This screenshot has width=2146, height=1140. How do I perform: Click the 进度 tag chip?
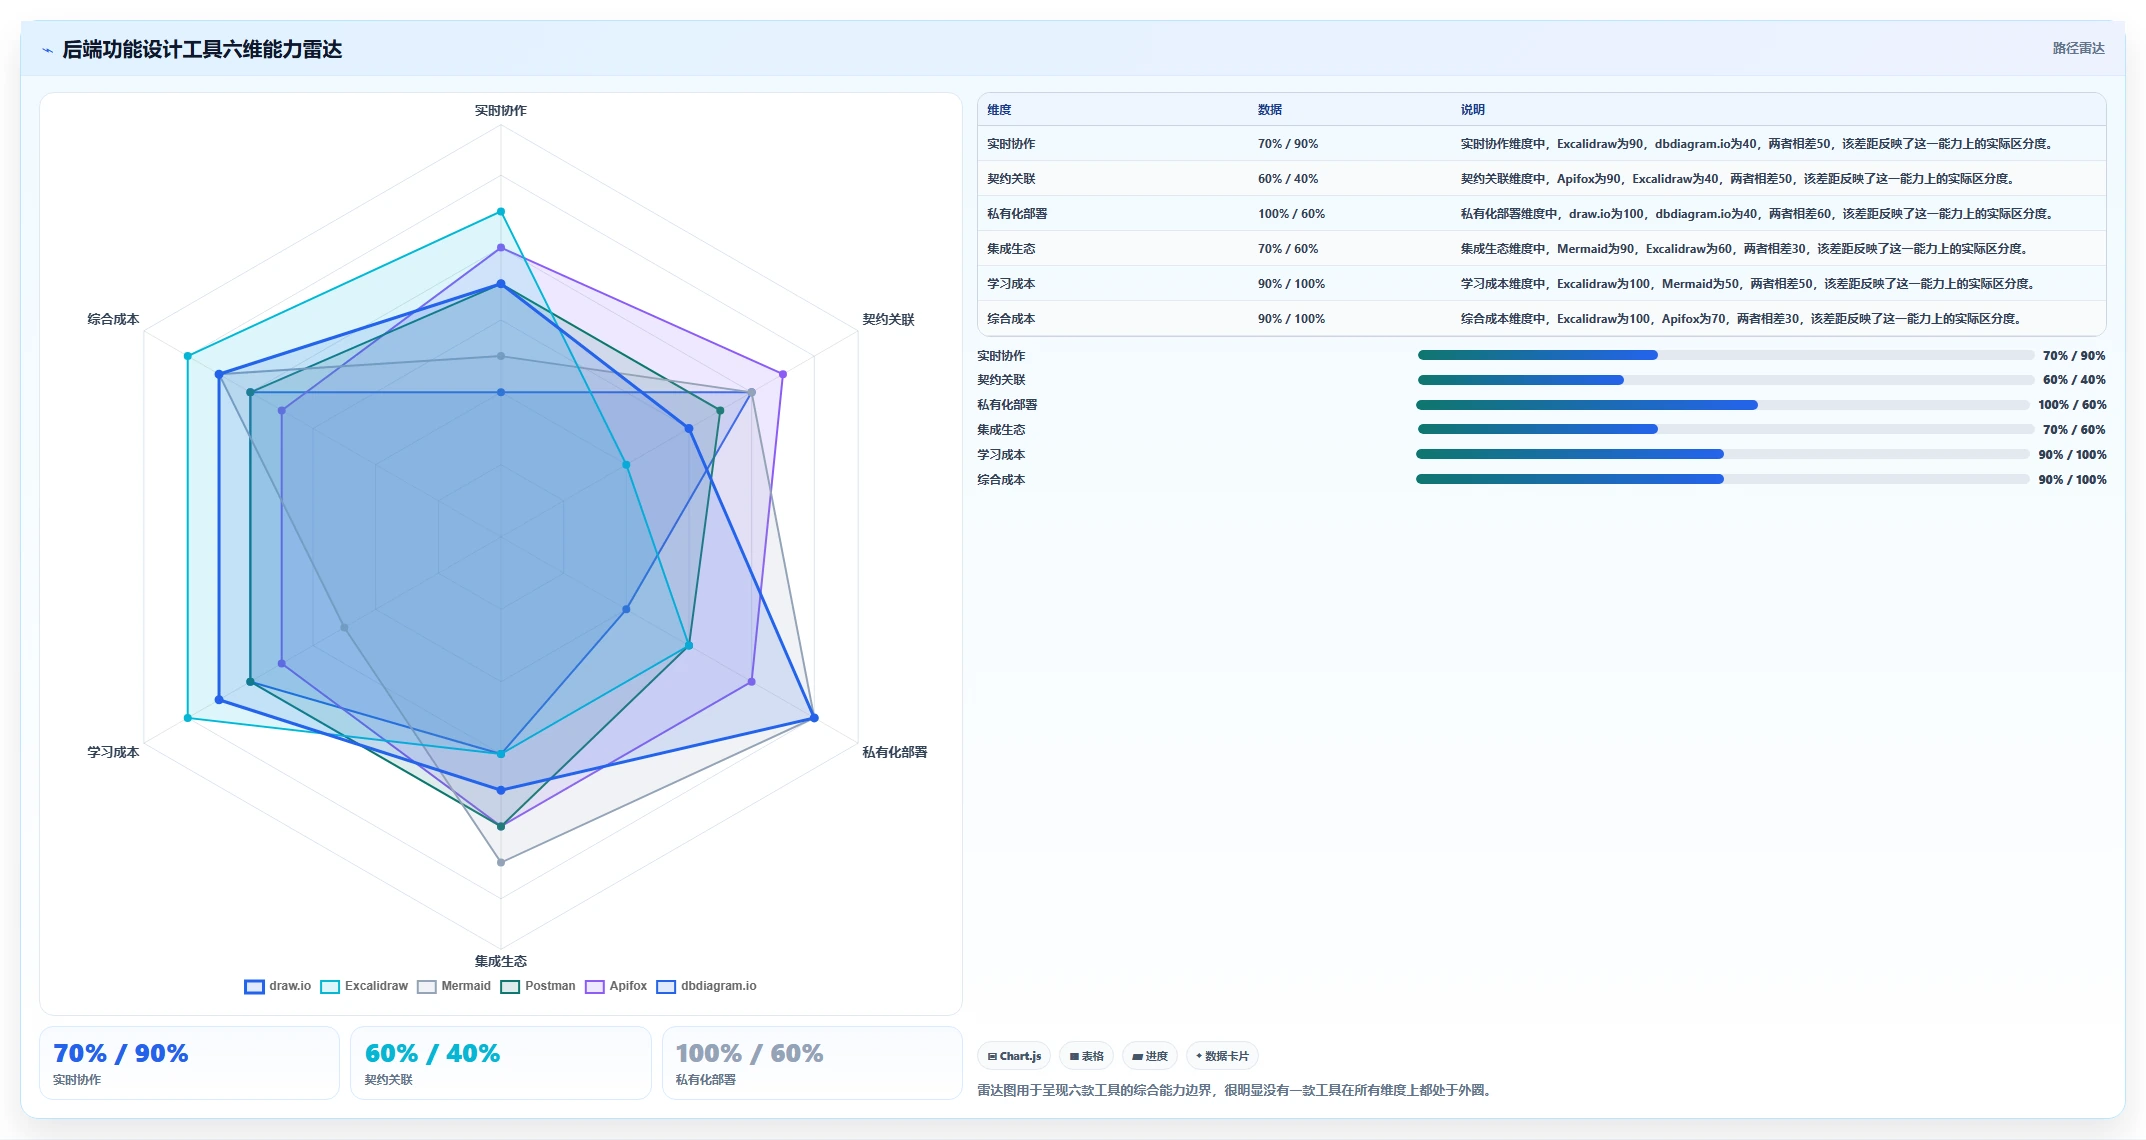point(1150,1056)
